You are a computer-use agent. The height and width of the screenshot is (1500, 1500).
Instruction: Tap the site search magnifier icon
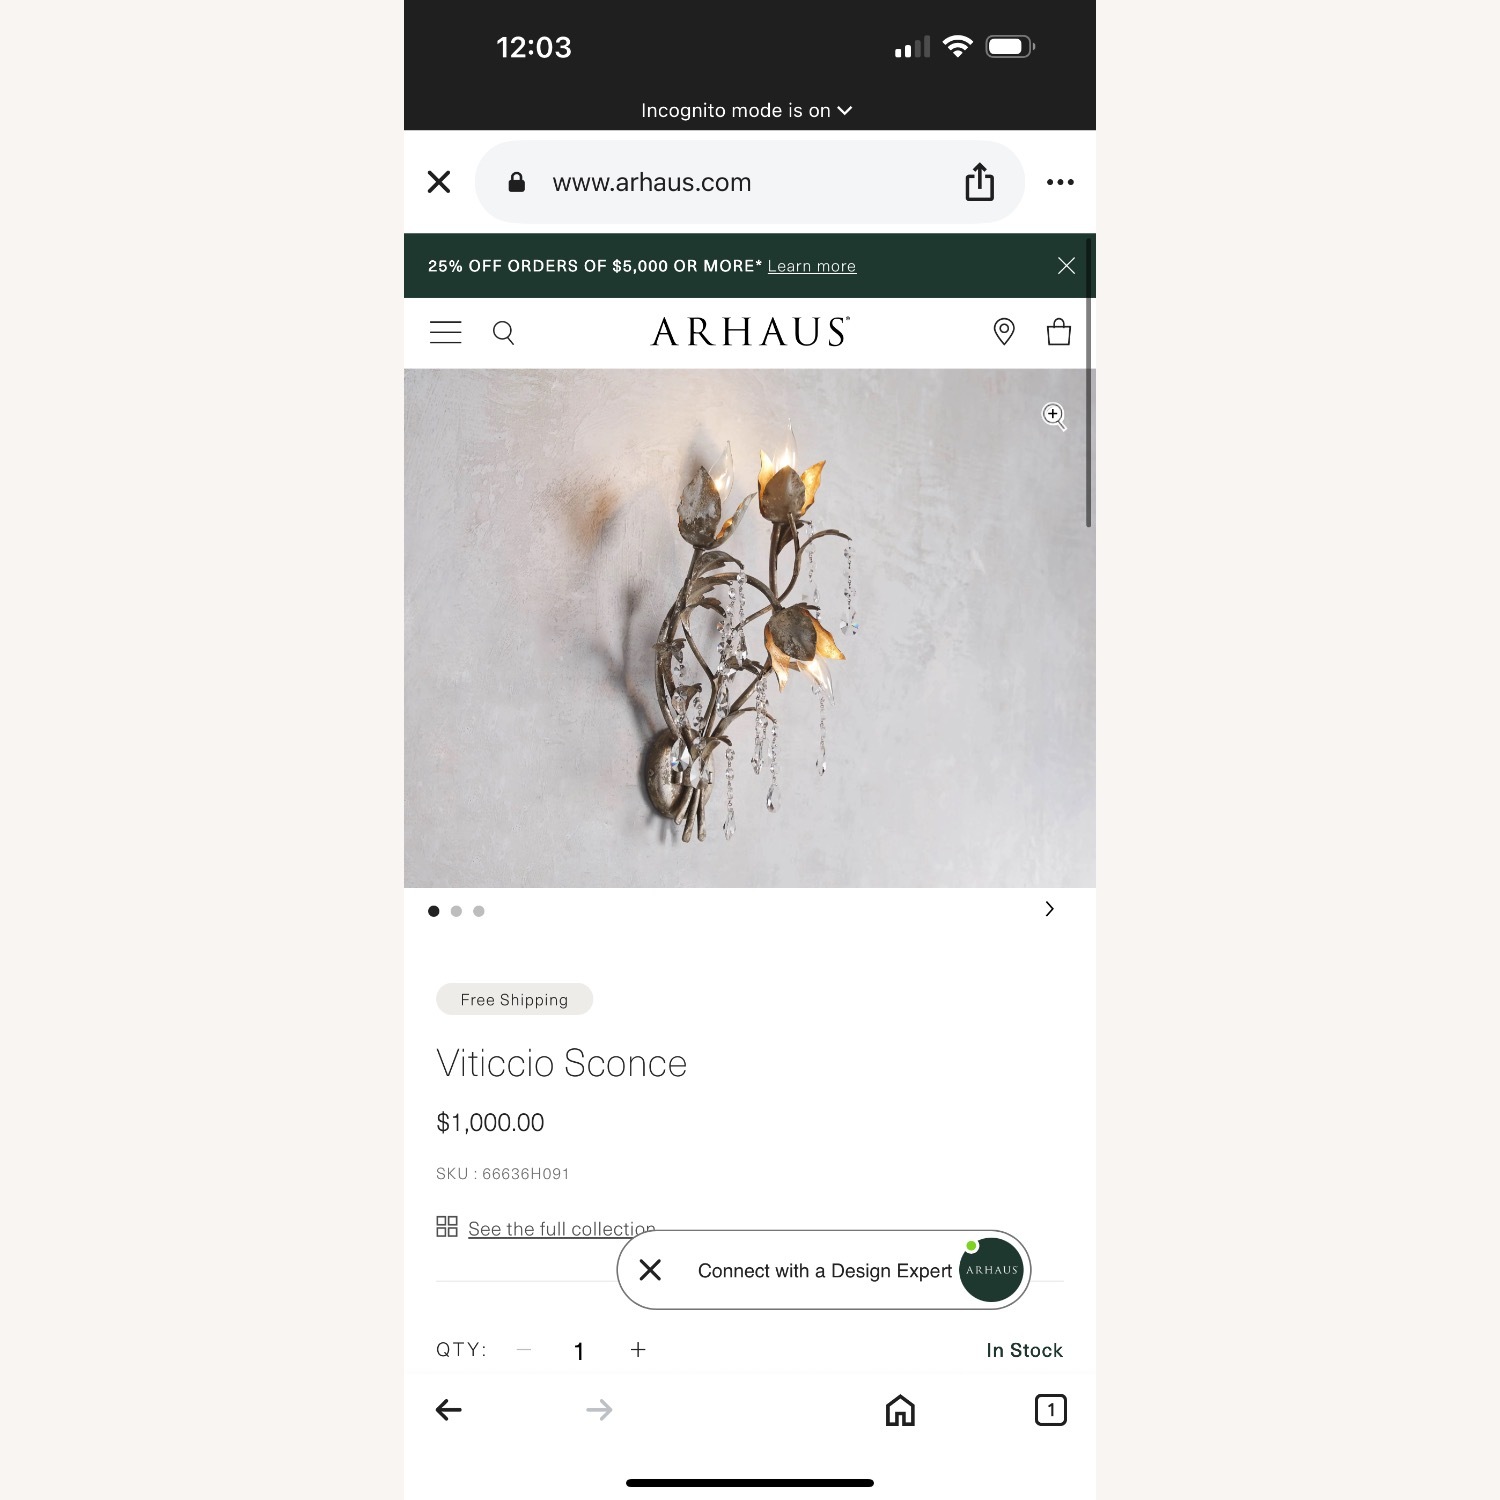point(504,333)
